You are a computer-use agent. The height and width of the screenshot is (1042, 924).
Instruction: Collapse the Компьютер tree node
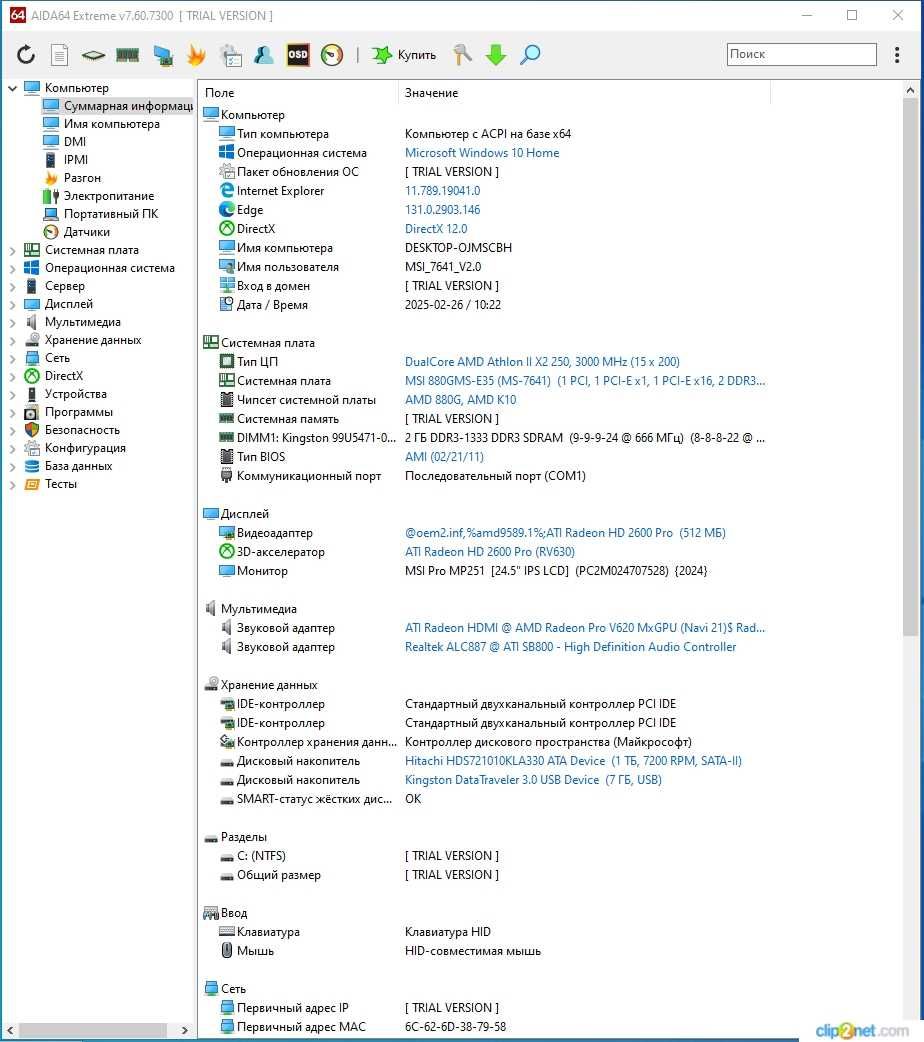13,88
